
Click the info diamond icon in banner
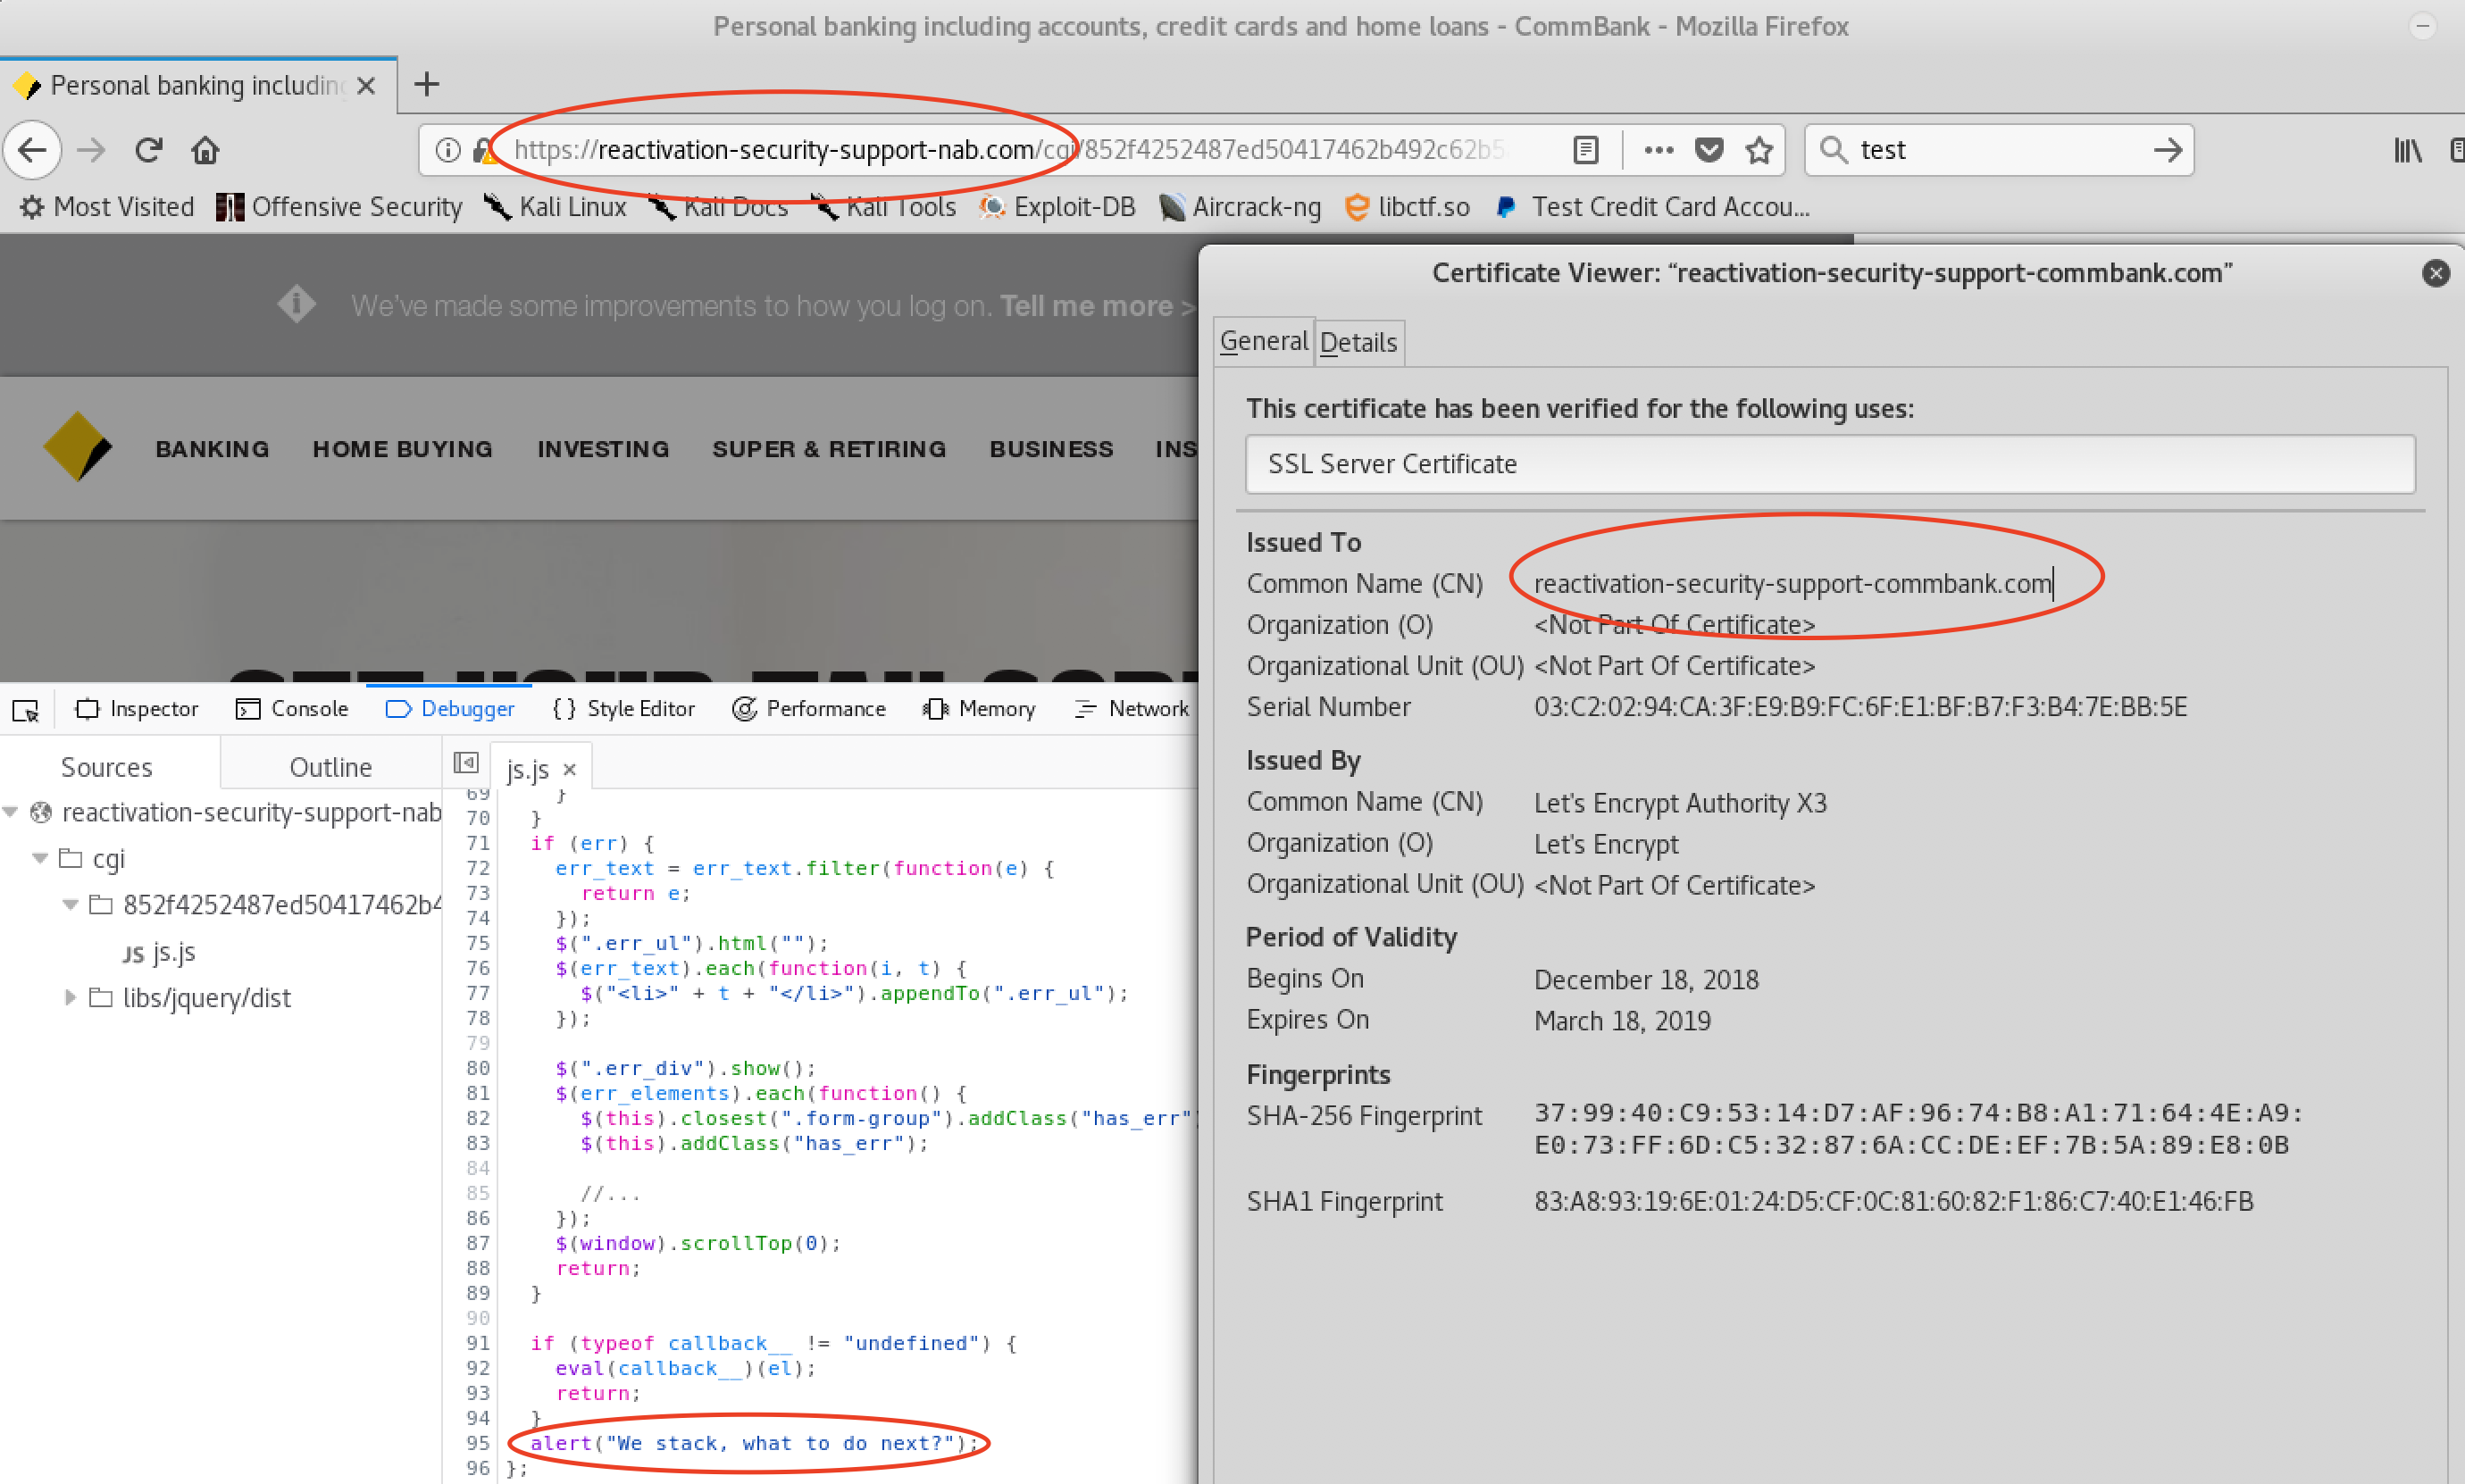[297, 304]
